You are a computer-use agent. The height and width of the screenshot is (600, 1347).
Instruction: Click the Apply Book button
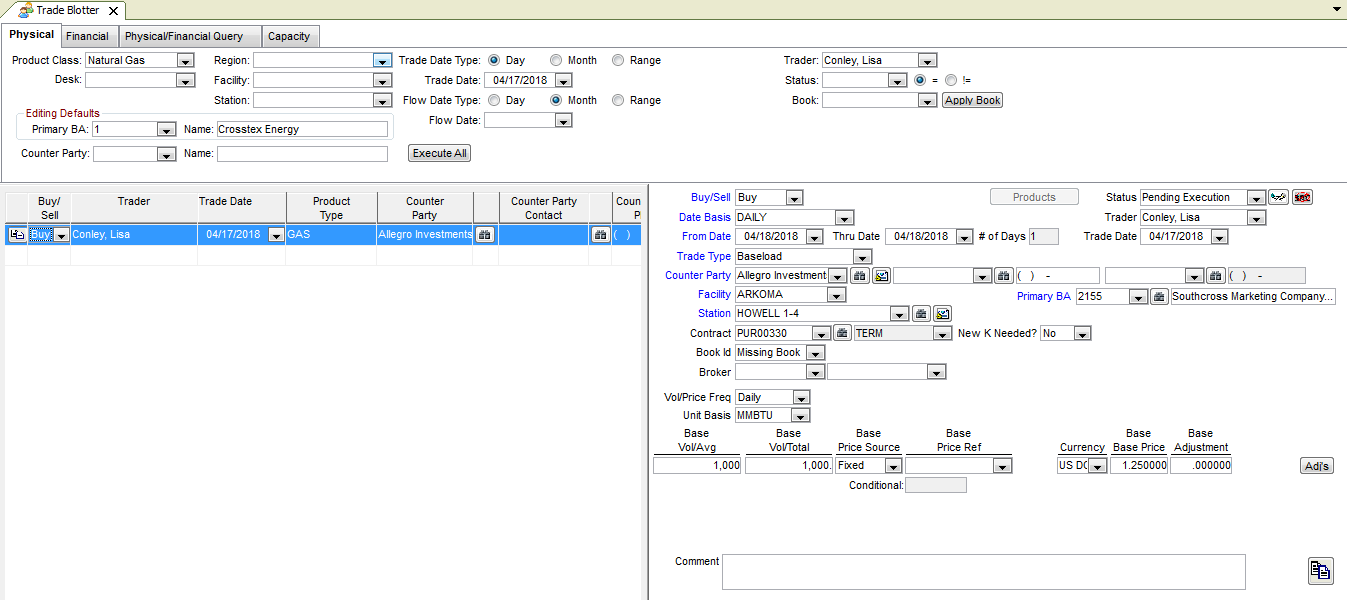972,100
